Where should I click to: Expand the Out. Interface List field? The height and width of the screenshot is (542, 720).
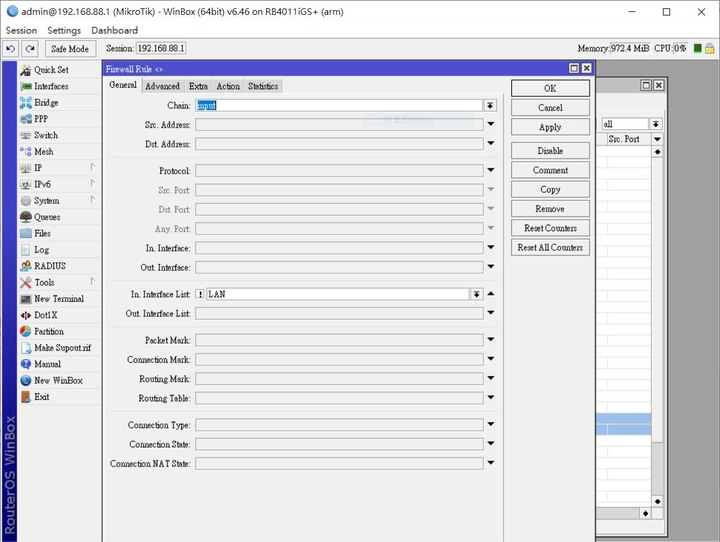[x=491, y=313]
